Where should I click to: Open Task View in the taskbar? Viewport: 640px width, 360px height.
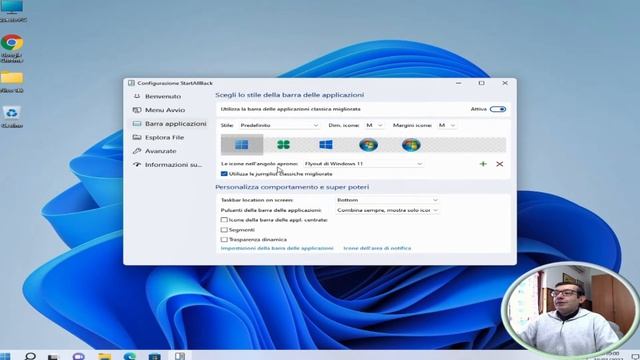point(53,357)
